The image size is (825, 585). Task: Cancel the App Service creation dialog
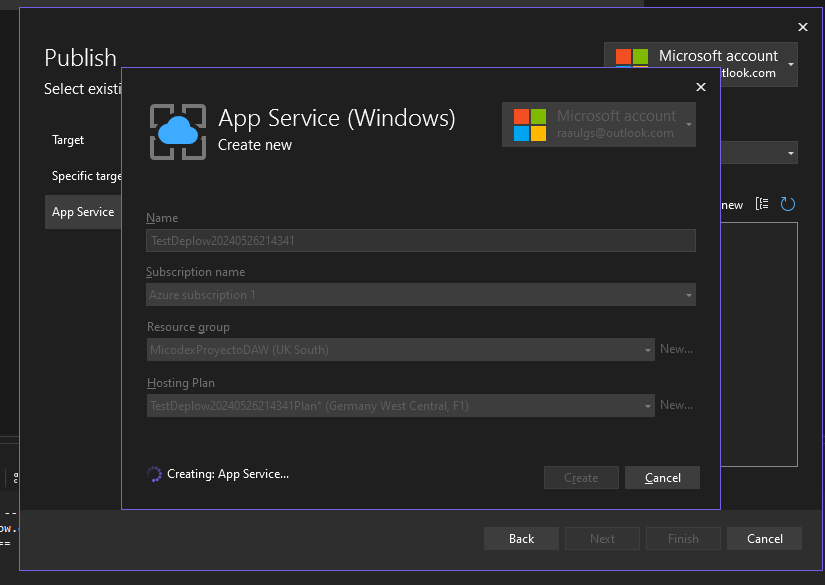coord(662,478)
